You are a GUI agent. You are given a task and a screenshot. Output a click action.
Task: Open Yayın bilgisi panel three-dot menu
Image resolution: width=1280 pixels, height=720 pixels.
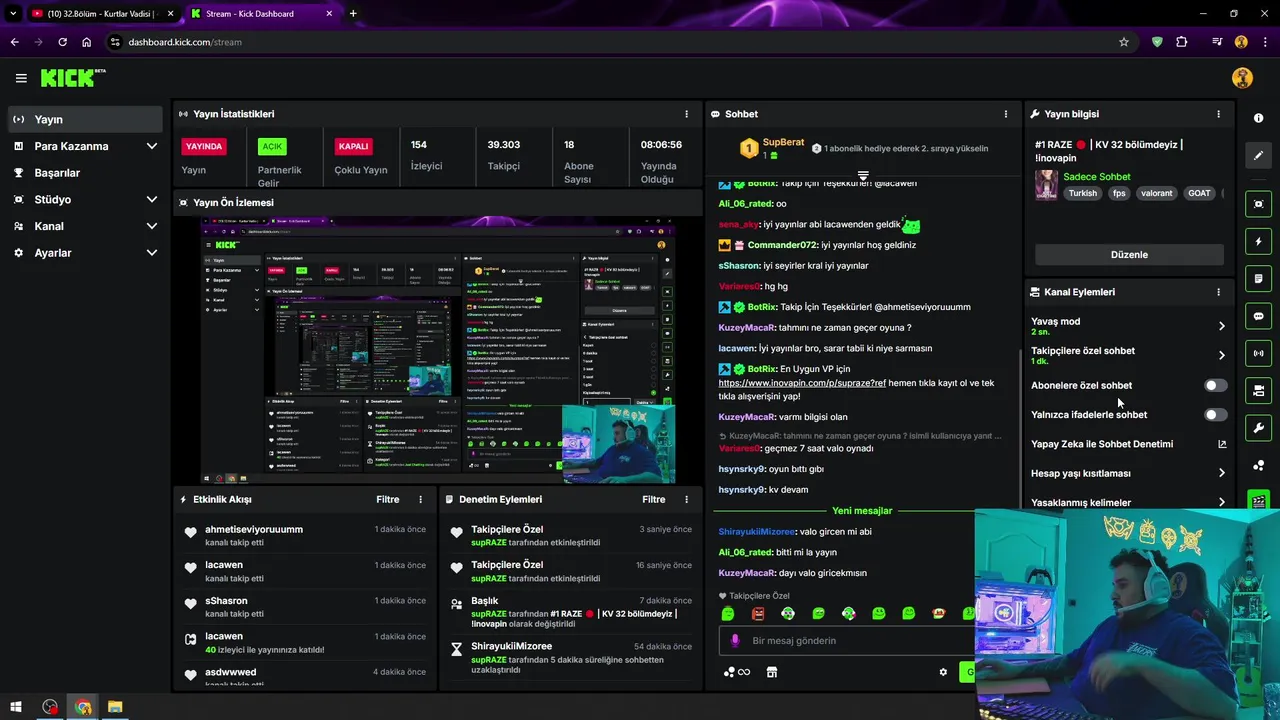coord(1218,114)
